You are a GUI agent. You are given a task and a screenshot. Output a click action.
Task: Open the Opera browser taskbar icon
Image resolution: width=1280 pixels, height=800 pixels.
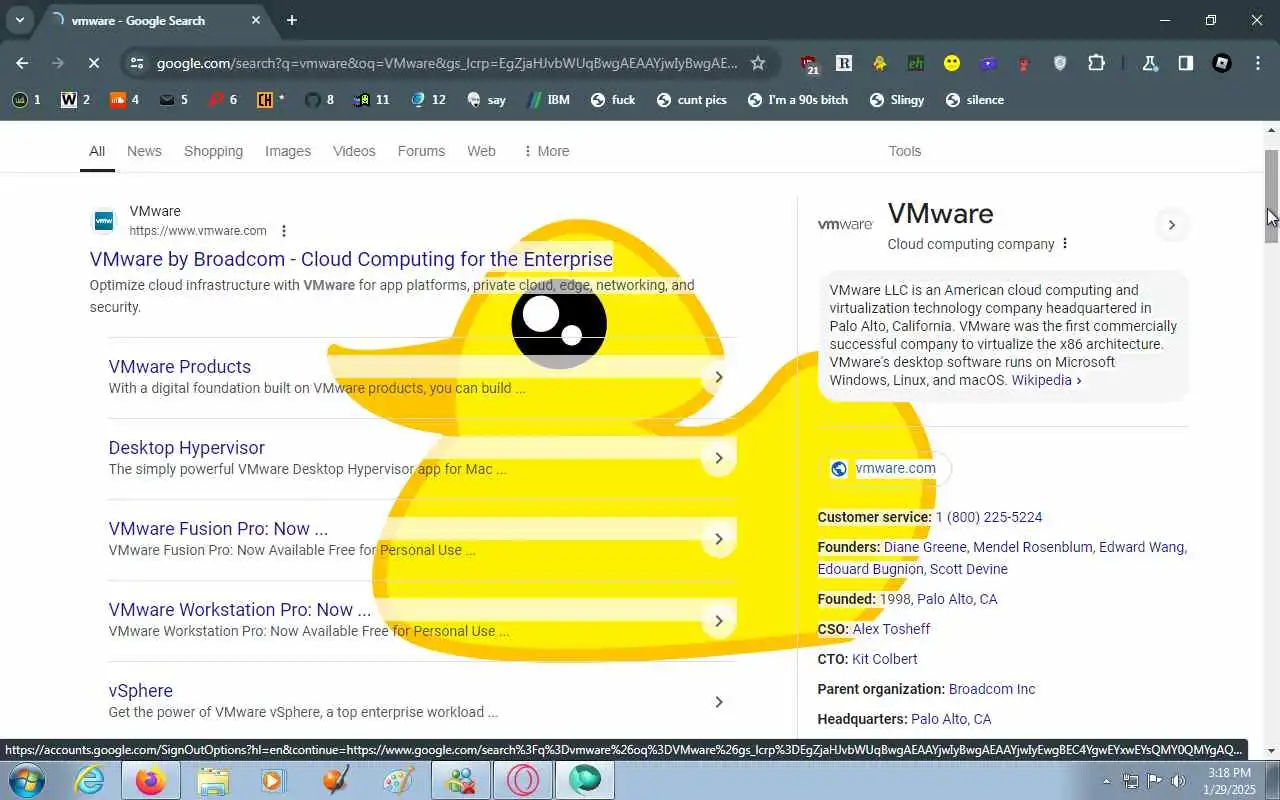pos(523,780)
